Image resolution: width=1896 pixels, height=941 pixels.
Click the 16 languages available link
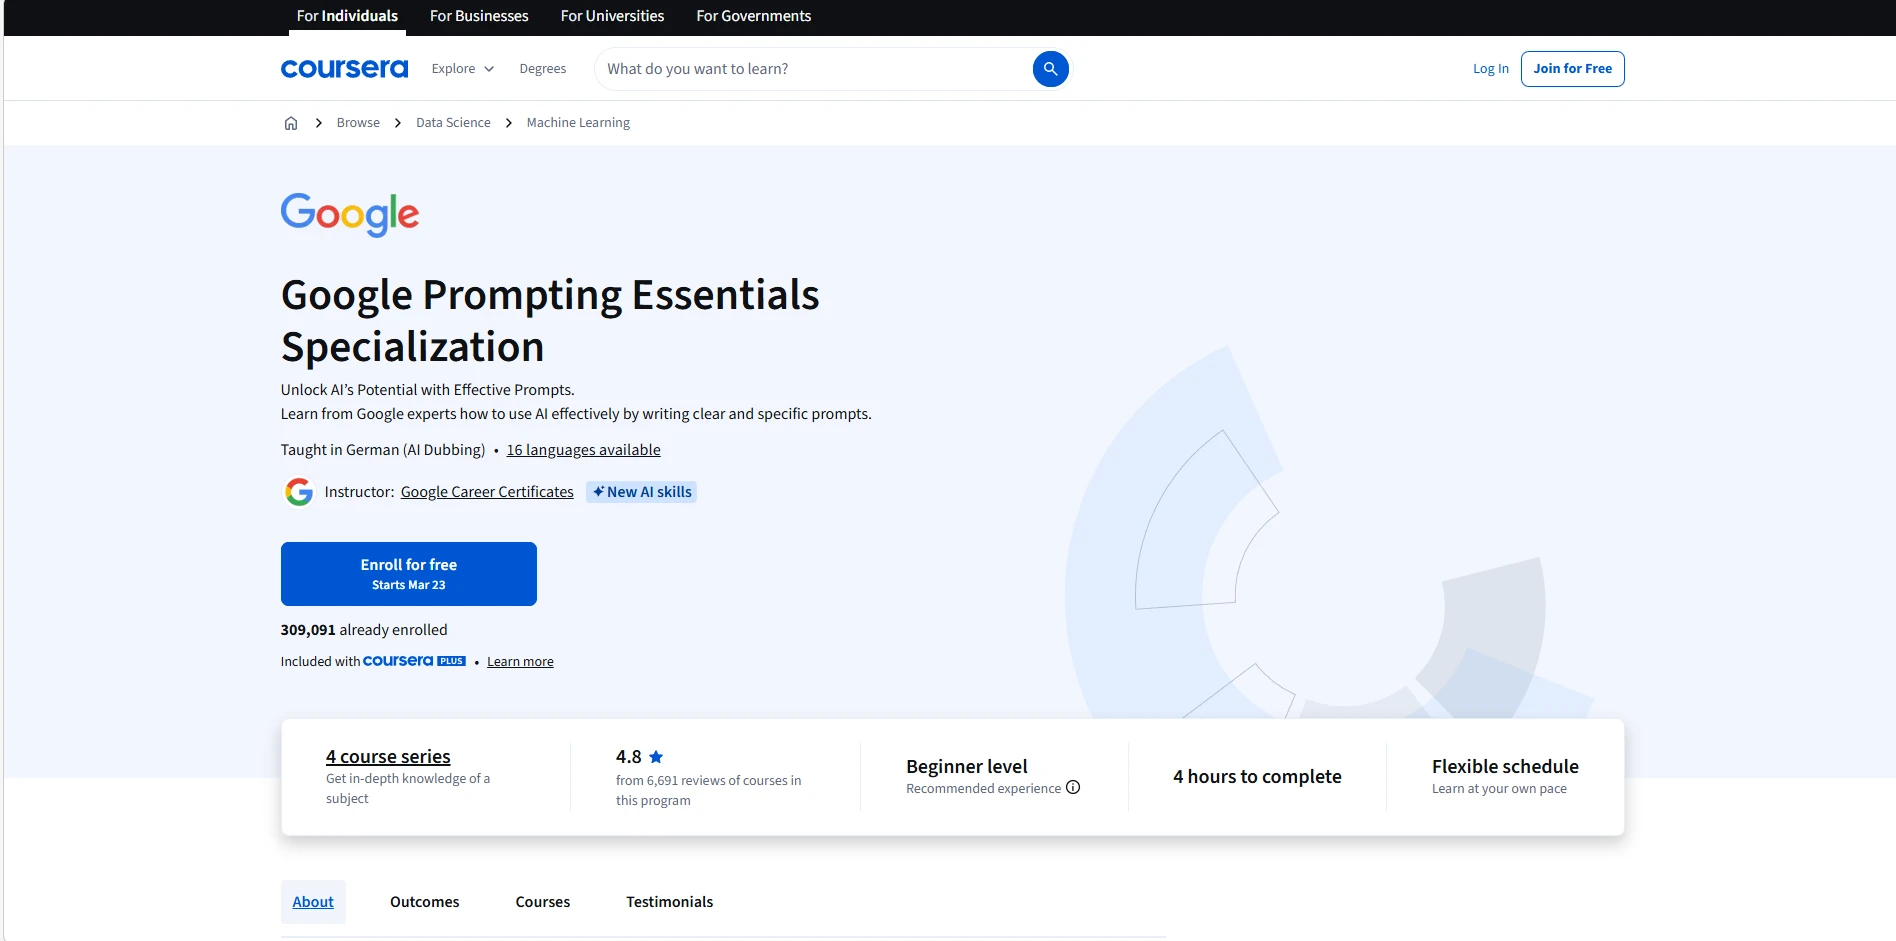(x=583, y=449)
